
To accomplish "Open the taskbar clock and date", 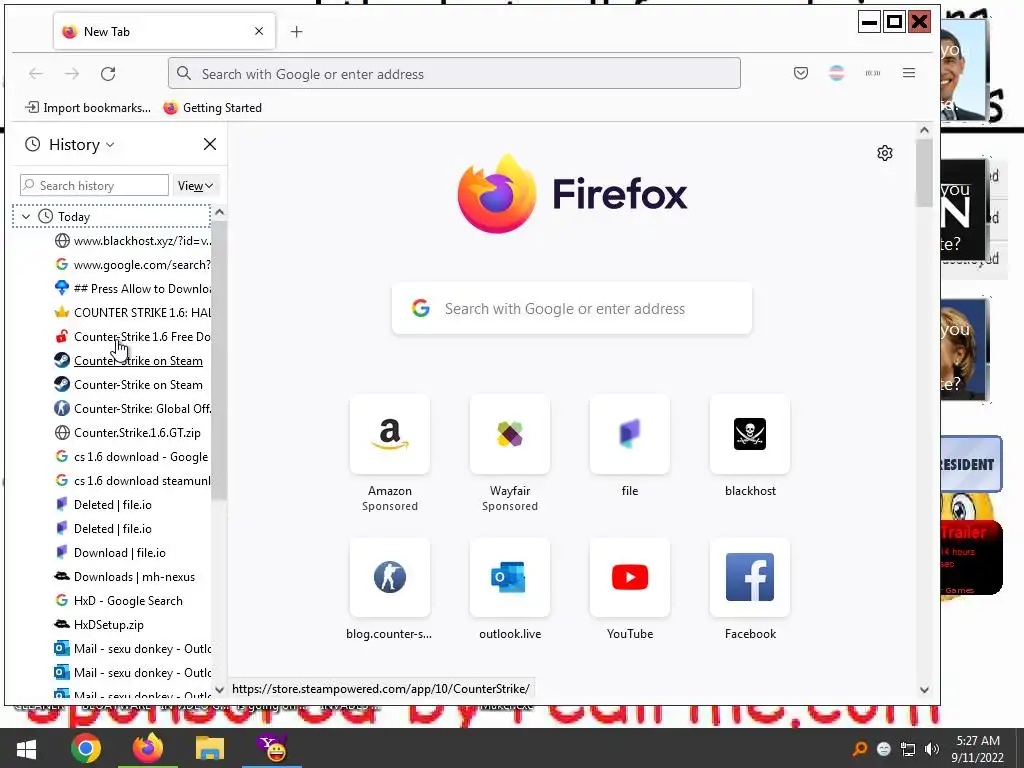I will (978, 749).
